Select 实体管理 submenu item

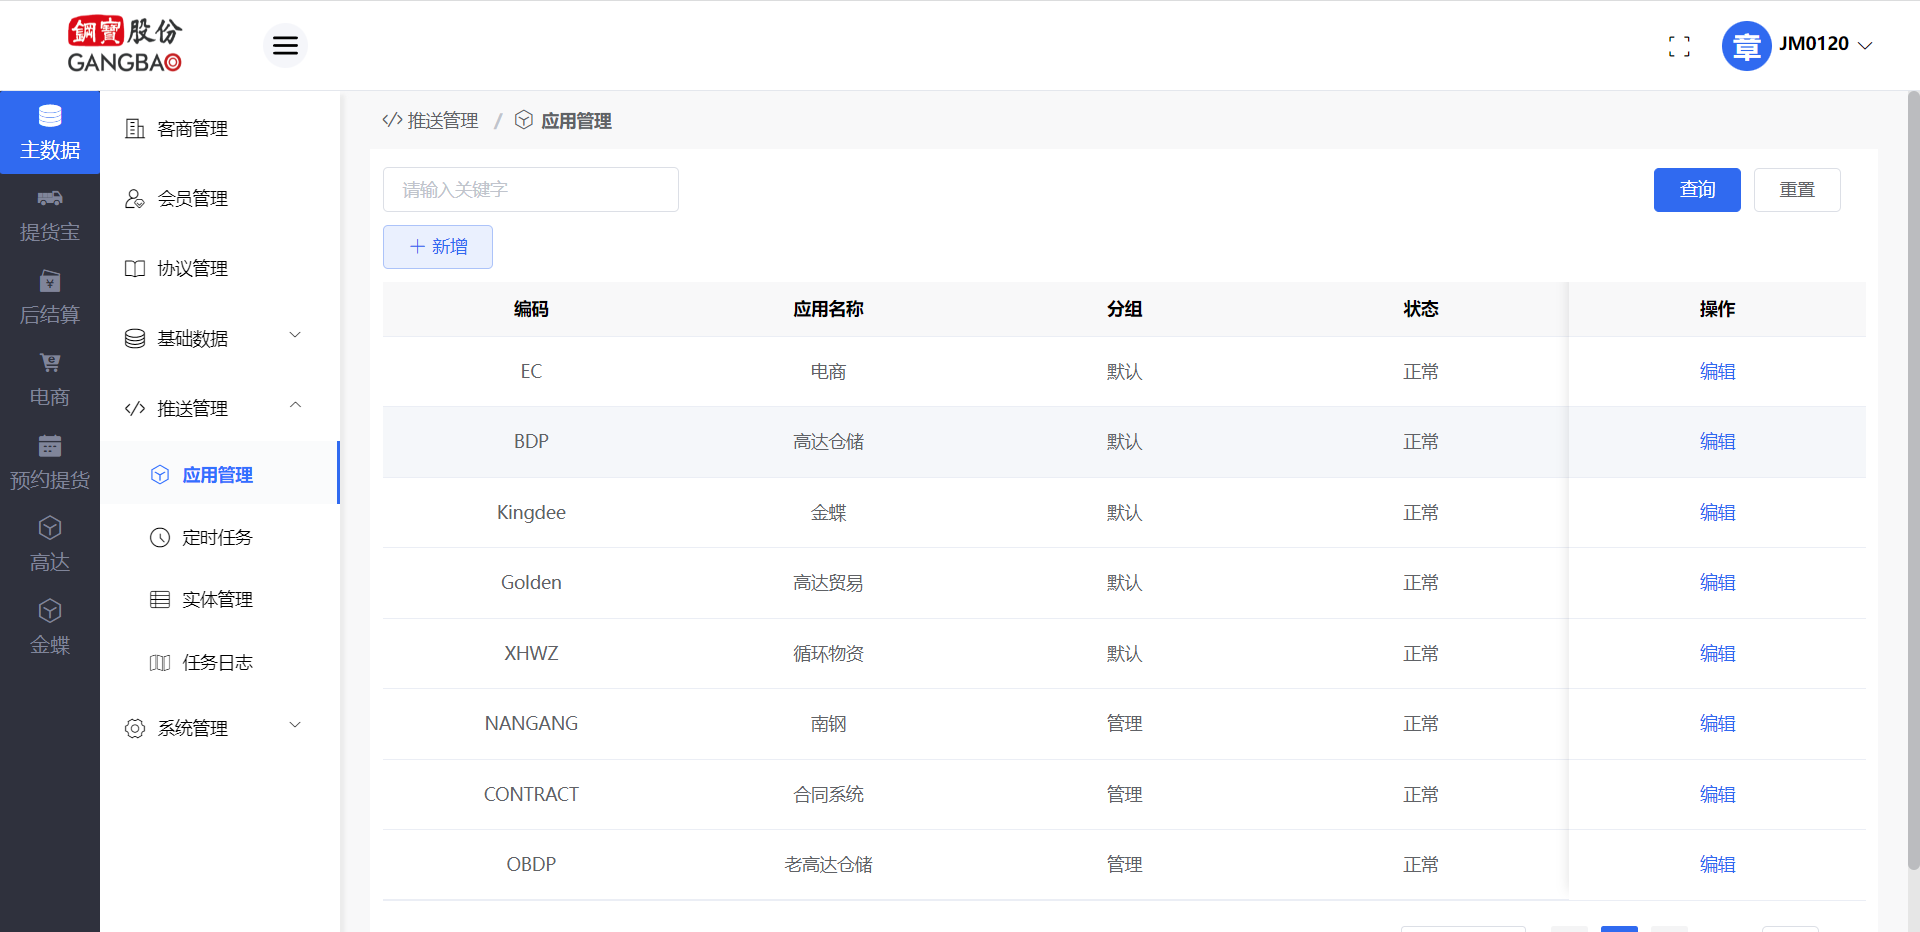pyautogui.click(x=220, y=599)
